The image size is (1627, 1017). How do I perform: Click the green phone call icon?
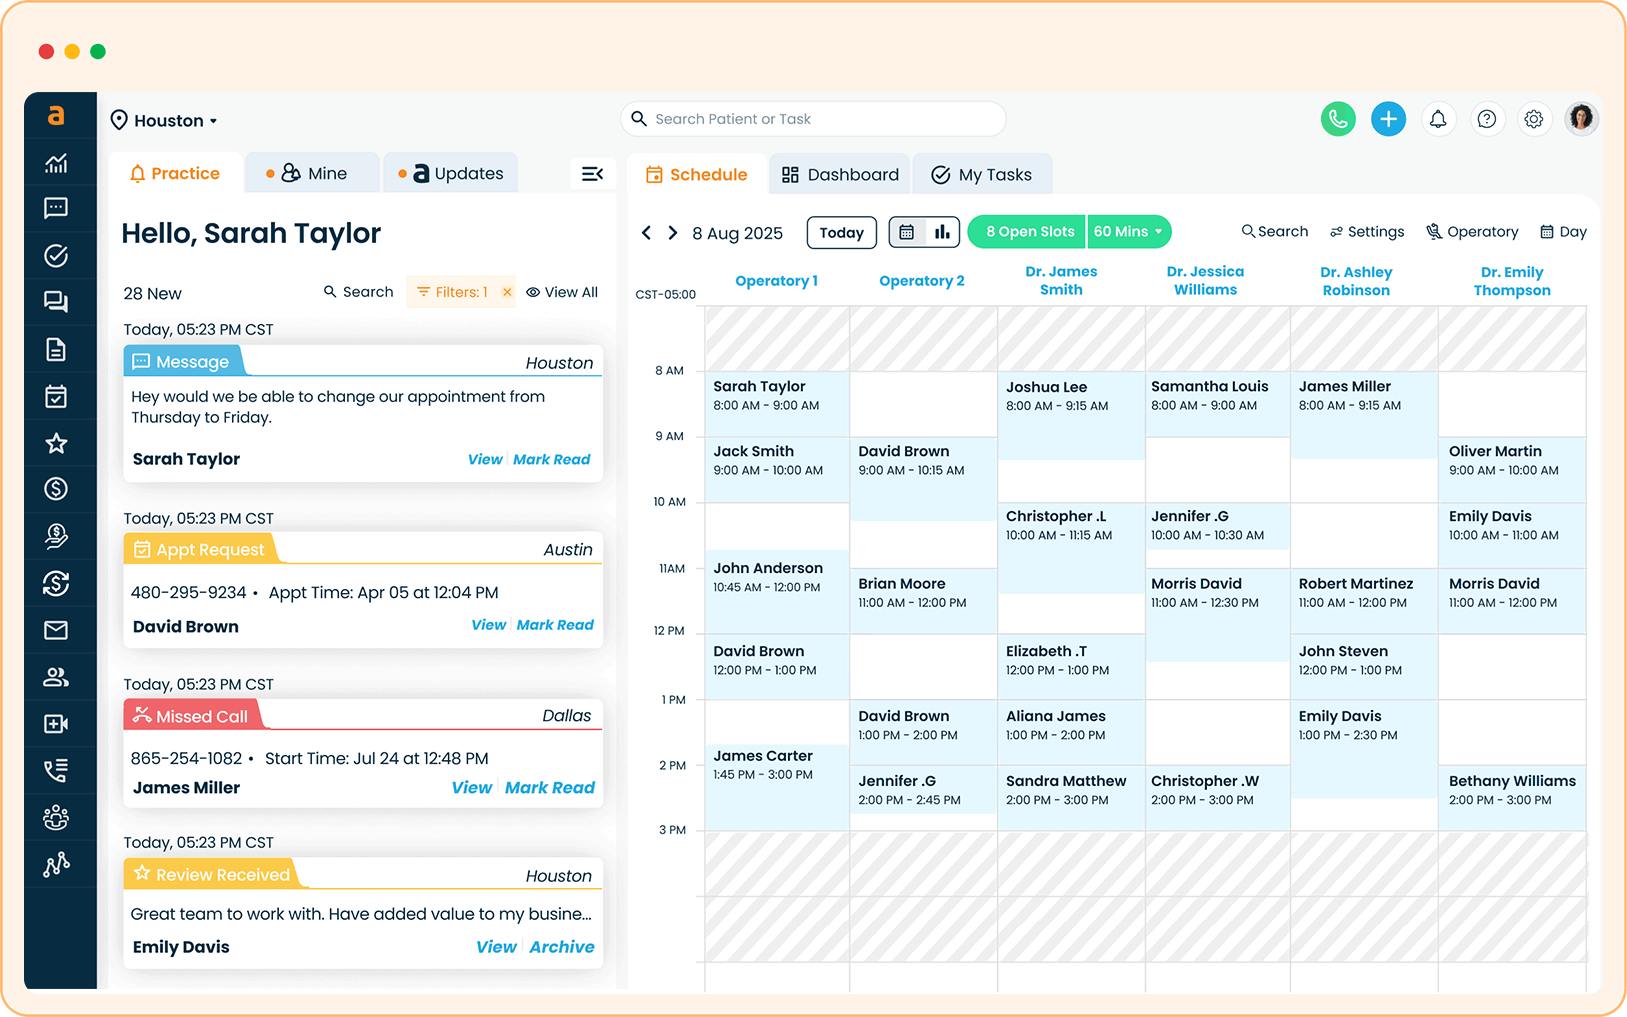[x=1338, y=119]
